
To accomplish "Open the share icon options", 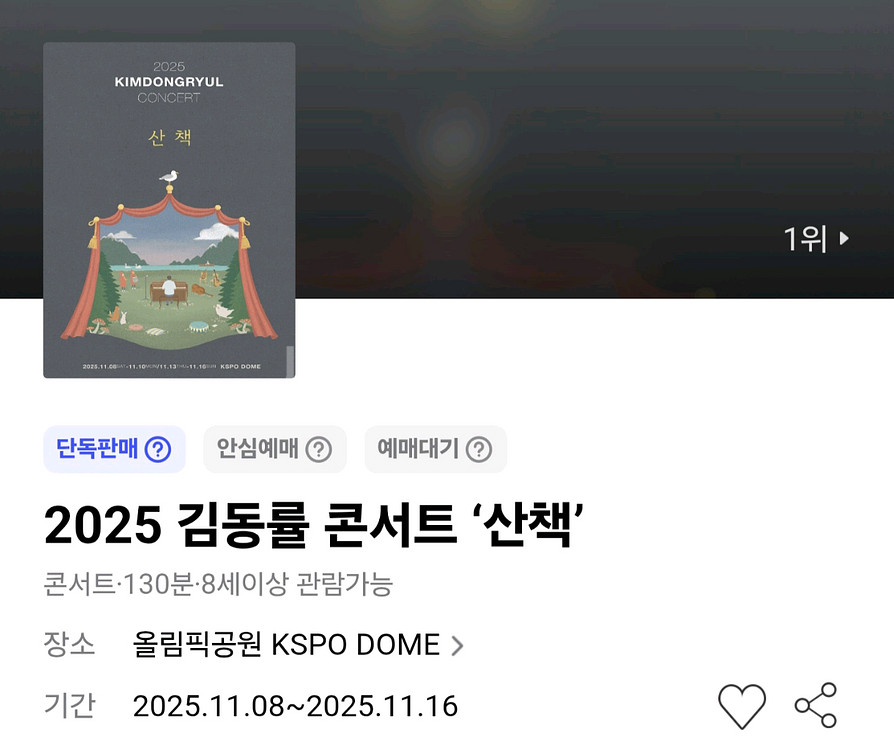I will [x=816, y=706].
